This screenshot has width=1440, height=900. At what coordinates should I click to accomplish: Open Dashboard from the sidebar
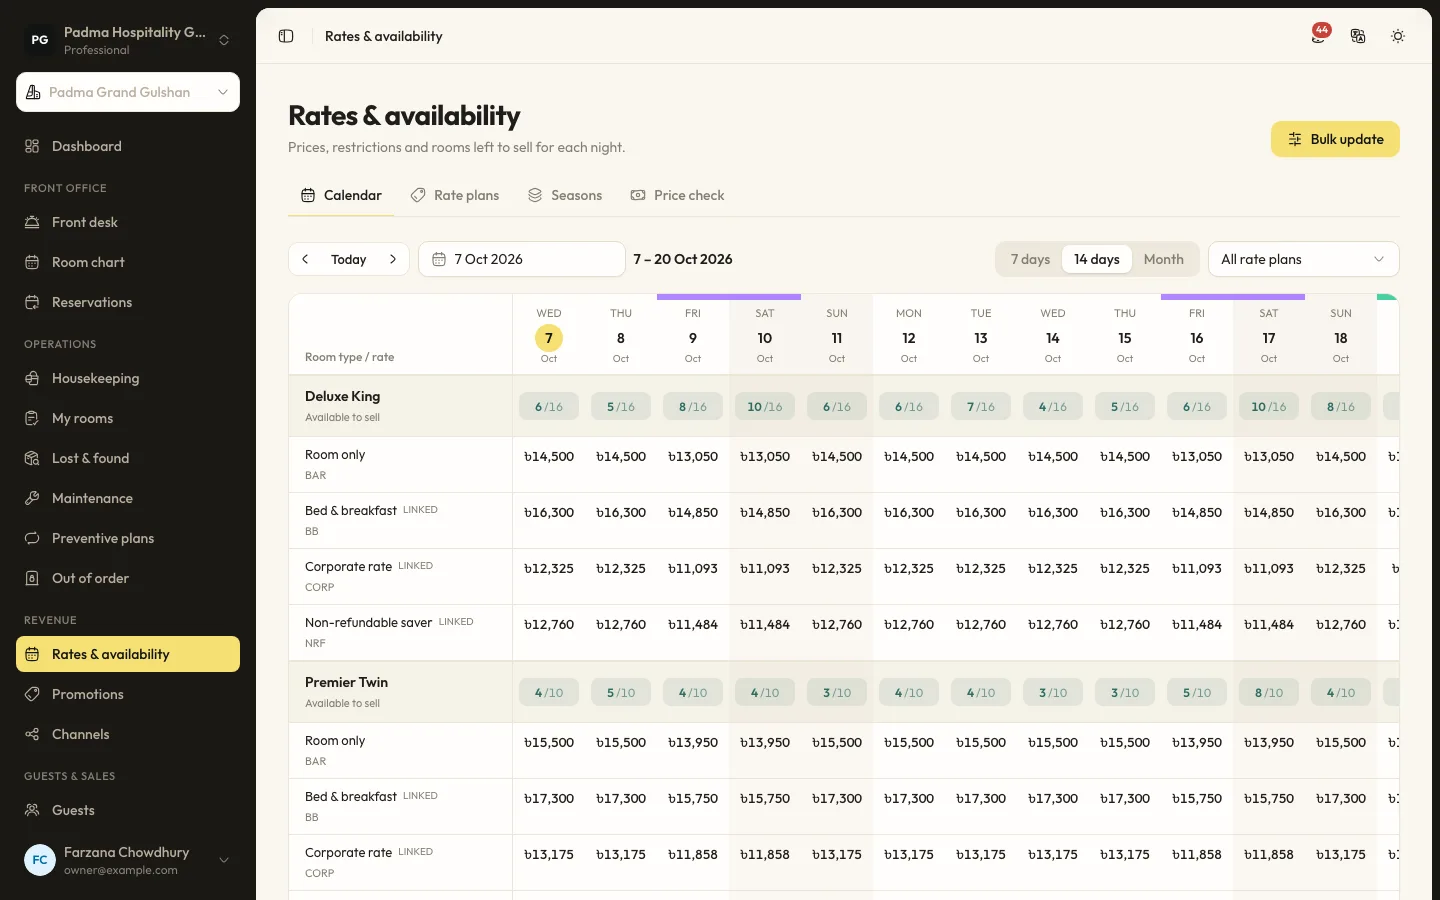pos(128,146)
